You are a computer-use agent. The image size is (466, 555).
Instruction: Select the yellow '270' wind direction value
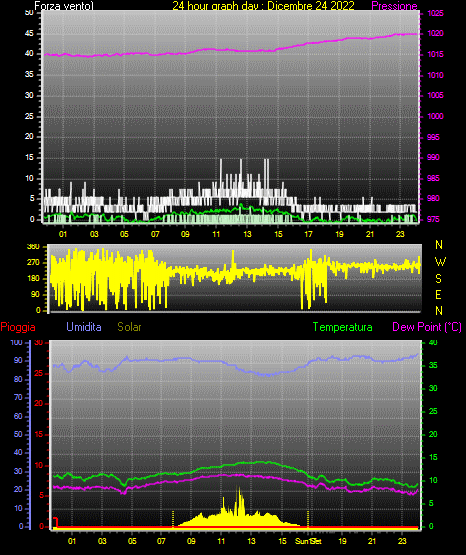pos(33,263)
